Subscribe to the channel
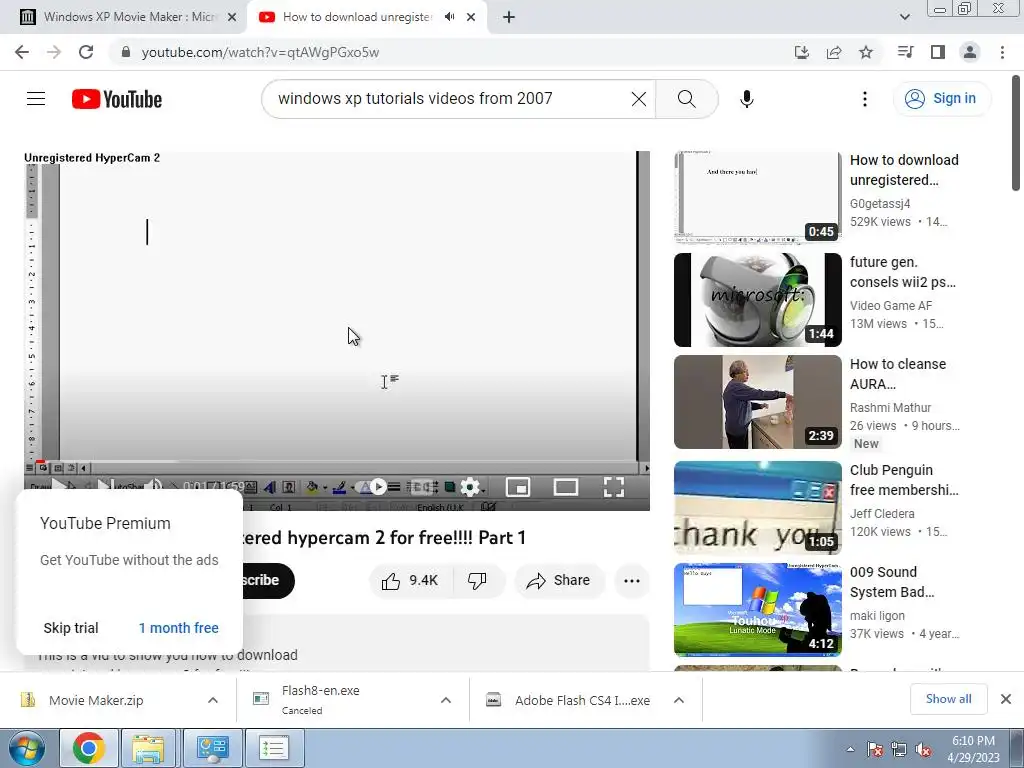 coord(268,581)
